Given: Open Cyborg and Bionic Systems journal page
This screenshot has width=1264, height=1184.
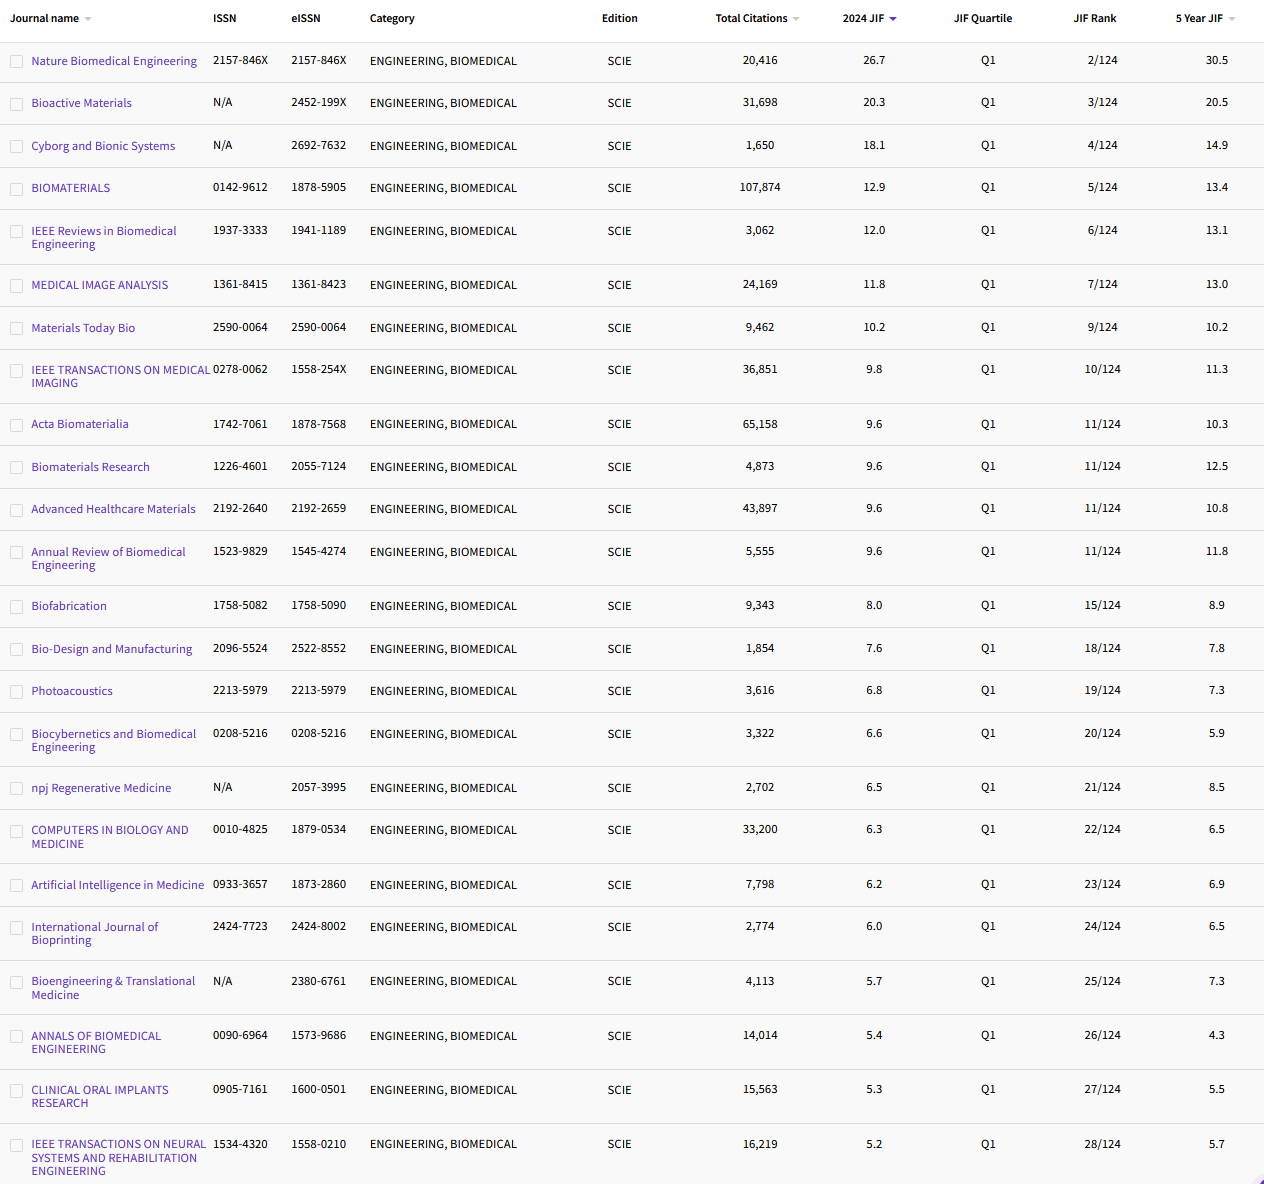Looking at the screenshot, I should (x=103, y=146).
